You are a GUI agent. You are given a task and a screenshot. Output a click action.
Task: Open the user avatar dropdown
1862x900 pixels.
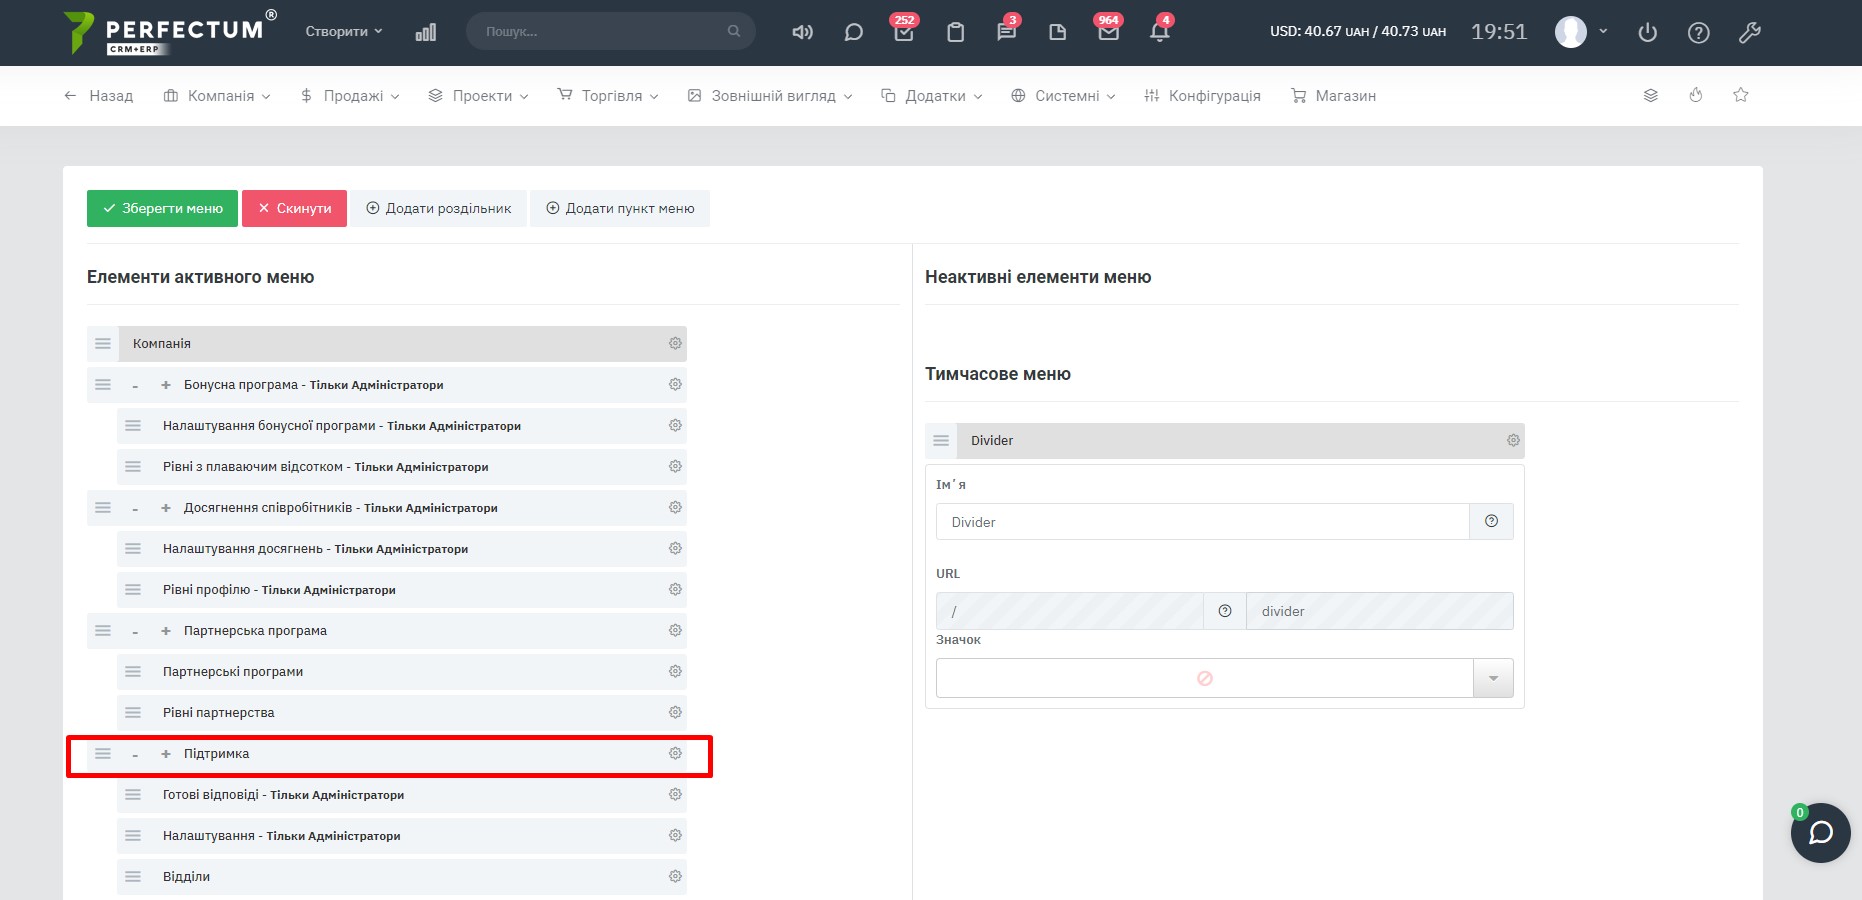[x=1581, y=32]
